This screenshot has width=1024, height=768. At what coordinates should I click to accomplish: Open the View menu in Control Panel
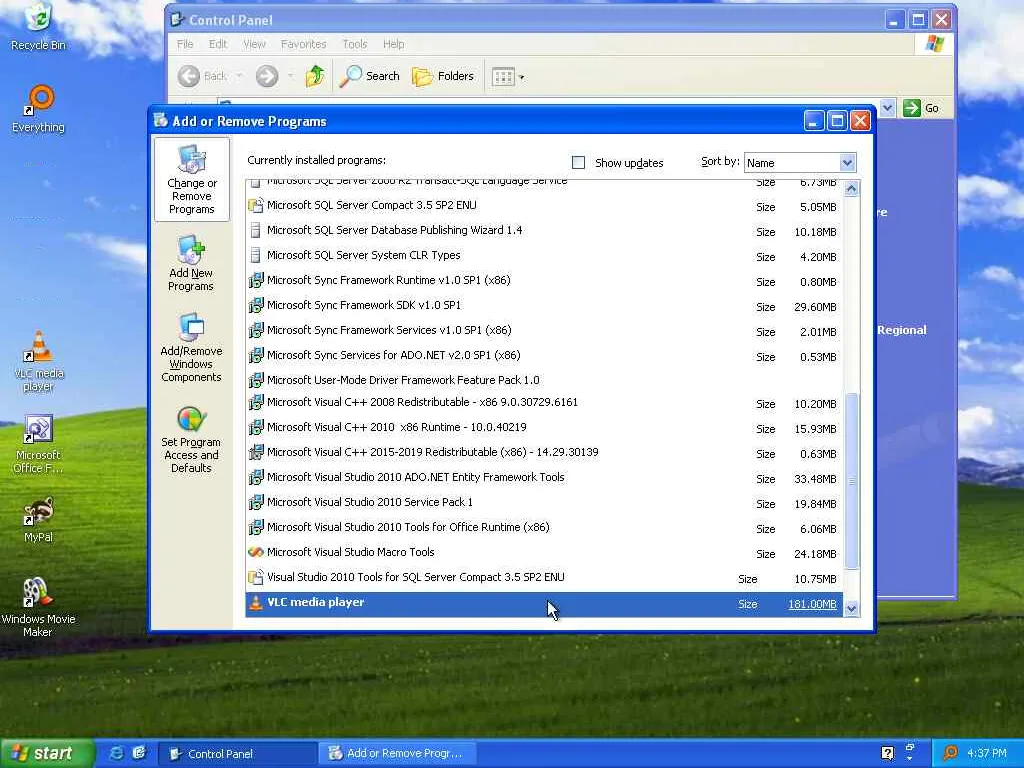[x=254, y=44]
